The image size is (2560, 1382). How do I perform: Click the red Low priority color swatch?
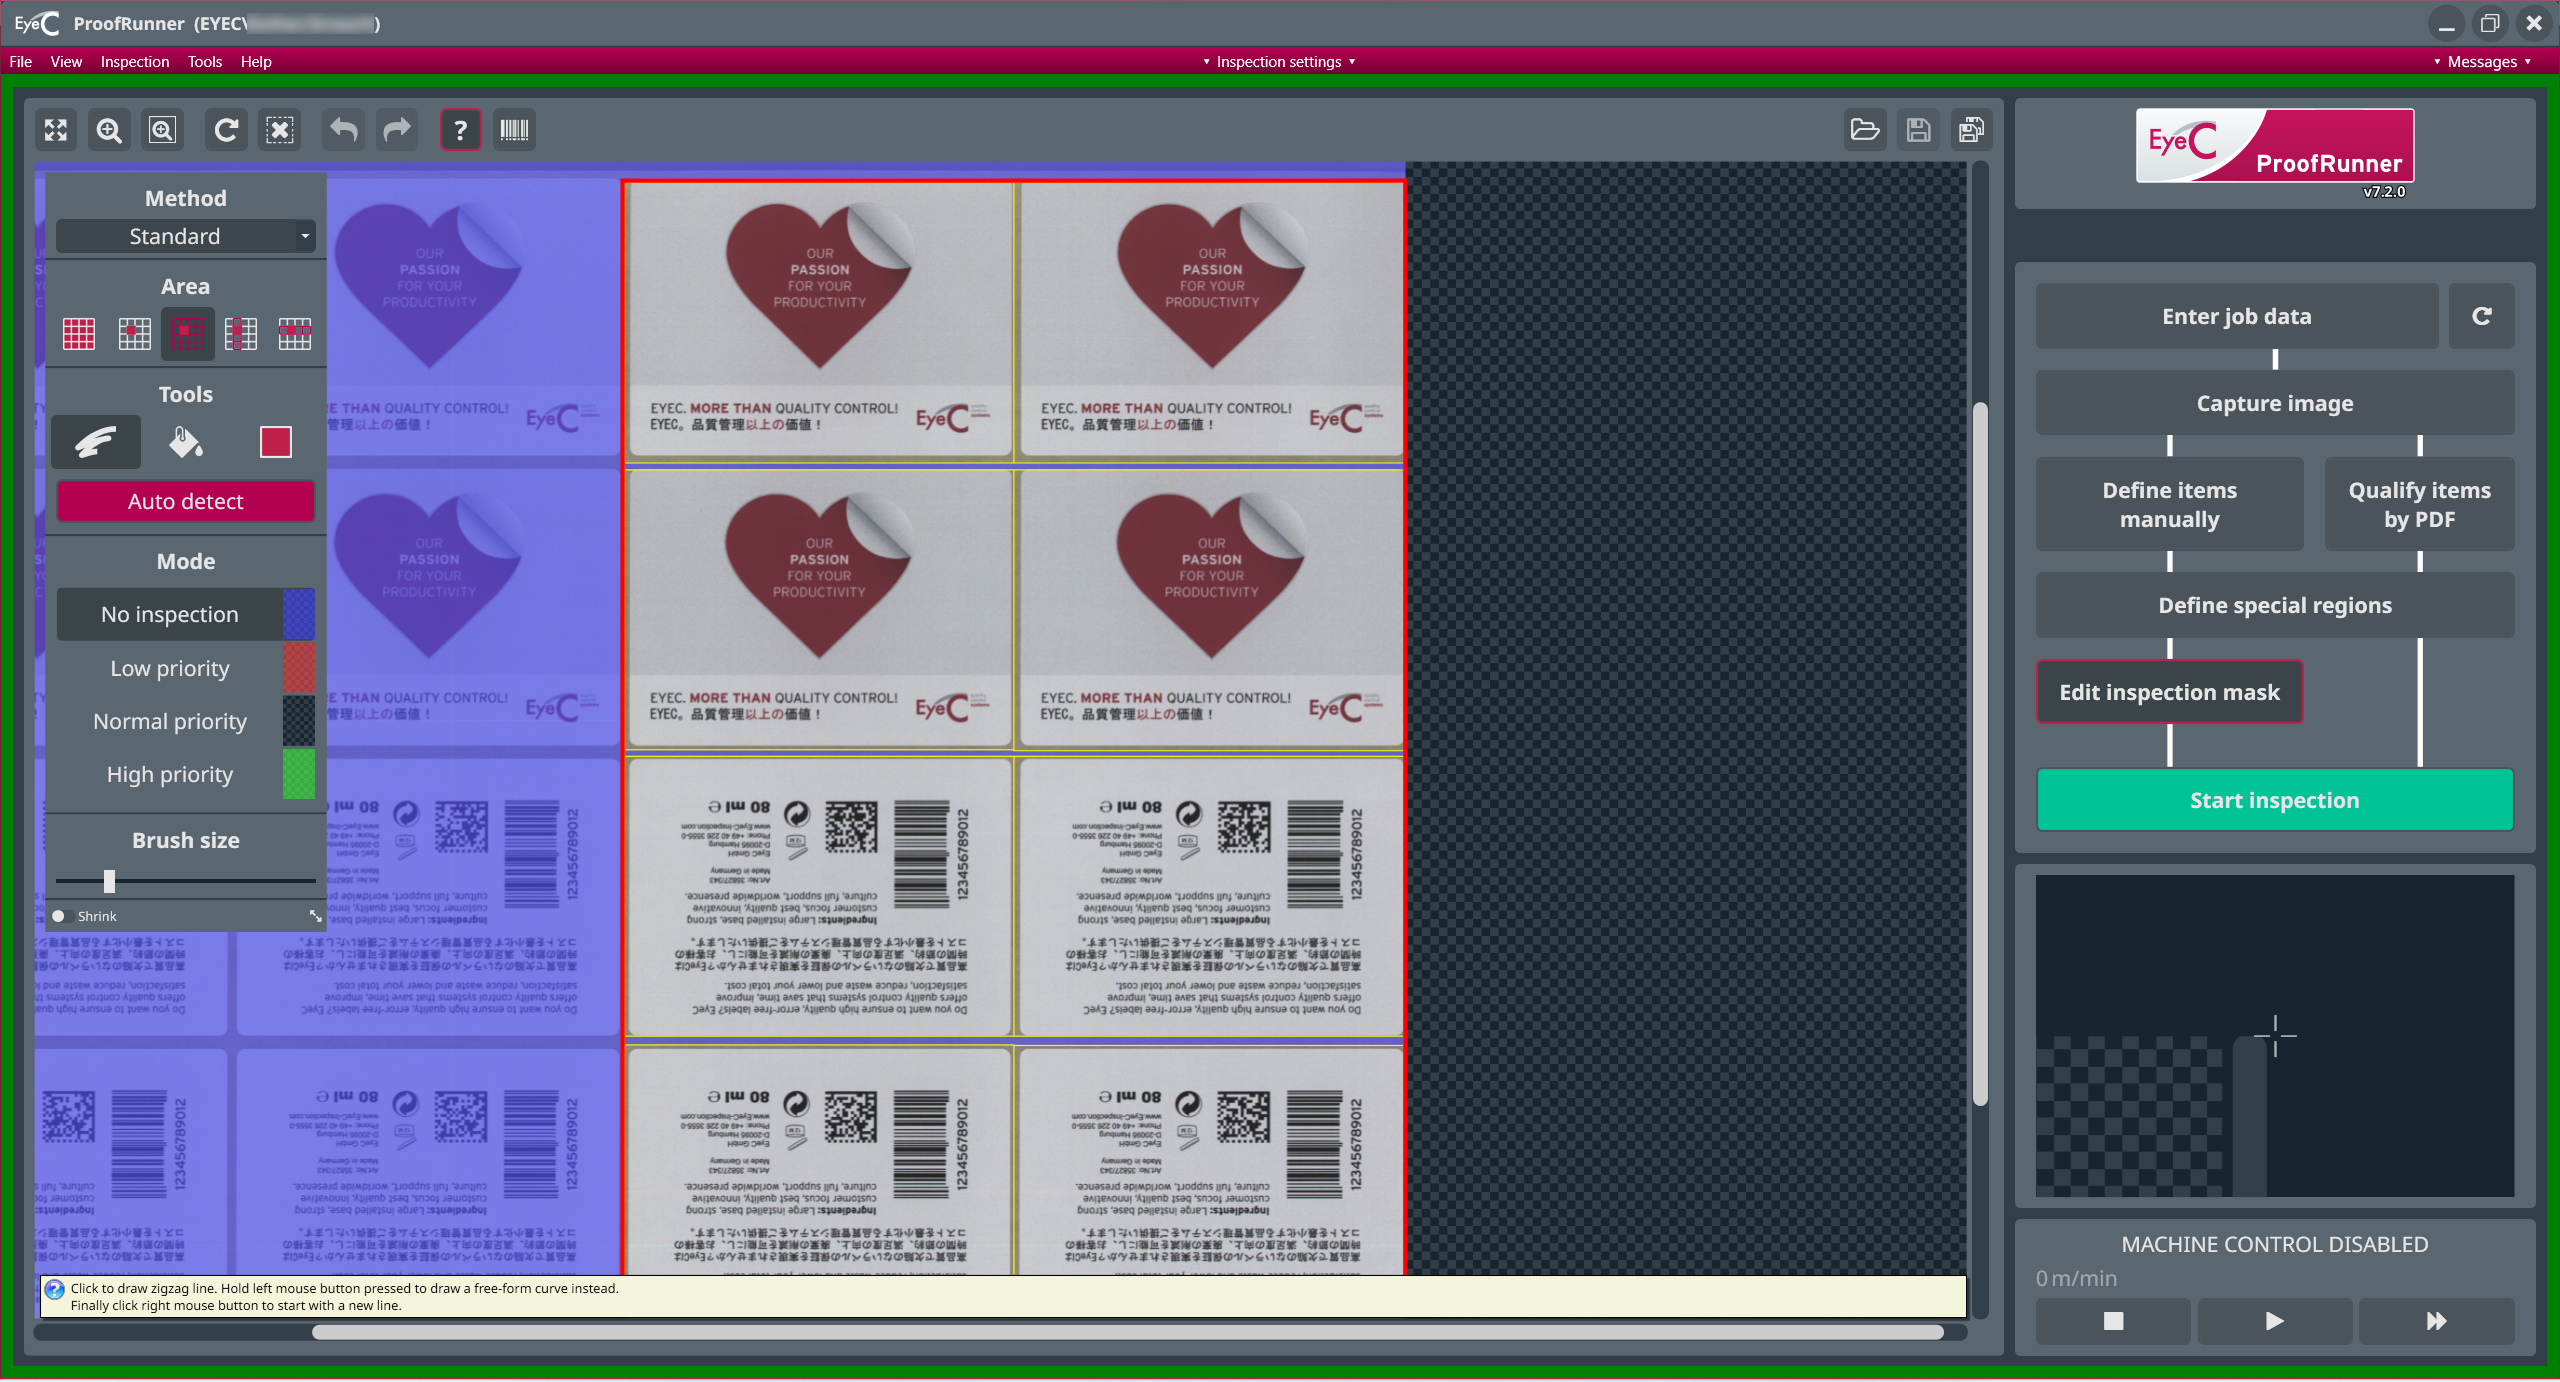tap(299, 668)
